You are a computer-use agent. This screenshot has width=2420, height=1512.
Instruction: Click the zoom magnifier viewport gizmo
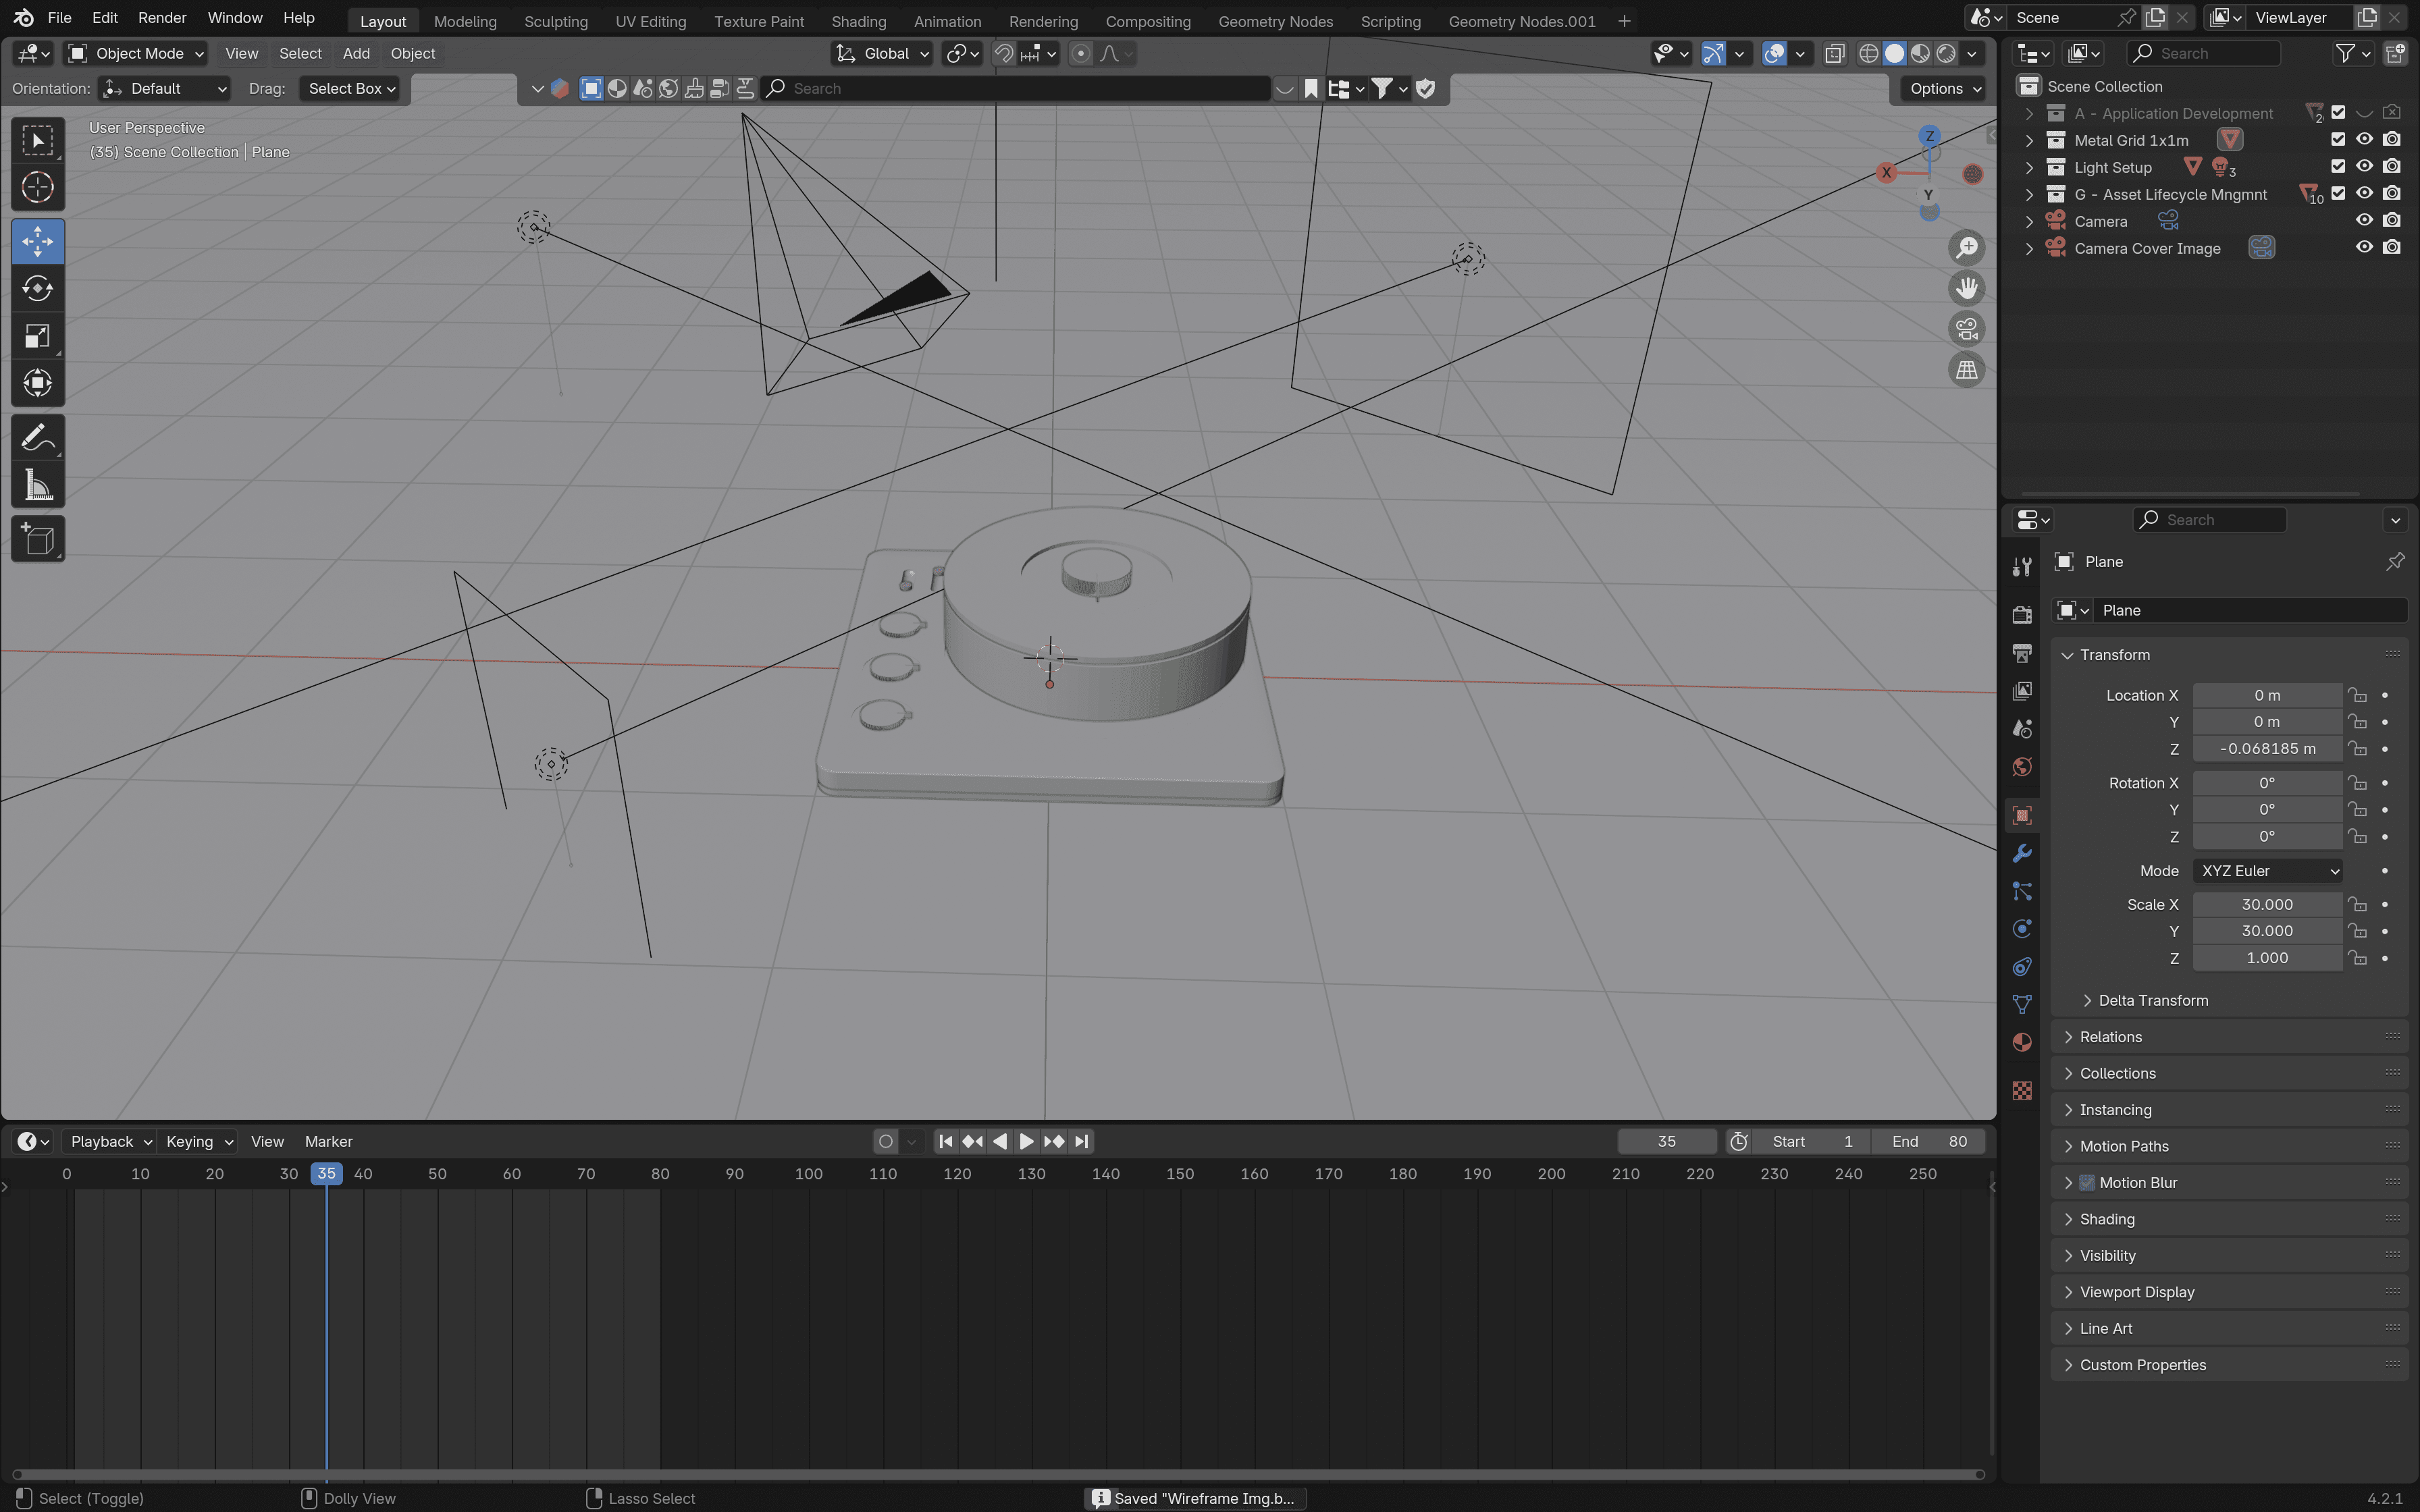[1966, 247]
